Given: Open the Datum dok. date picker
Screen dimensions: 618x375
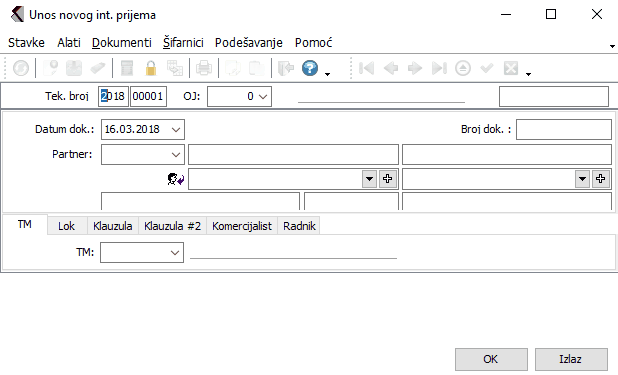Looking at the screenshot, I should coord(176,130).
